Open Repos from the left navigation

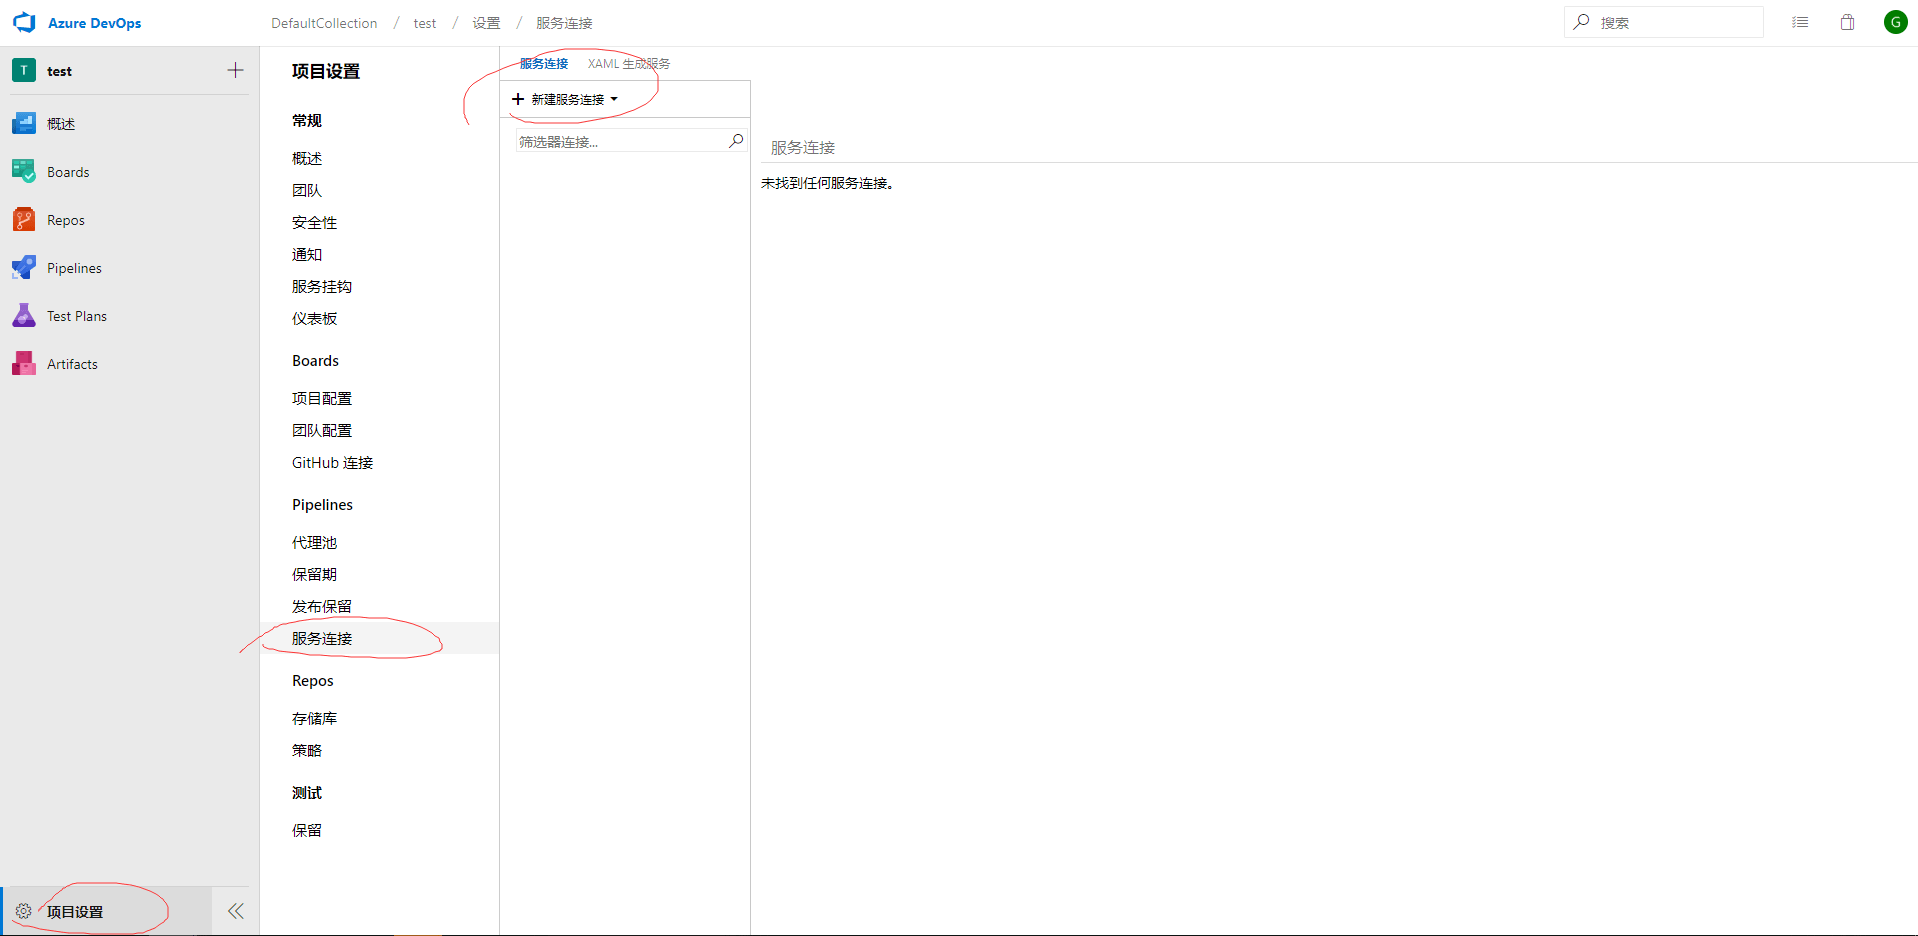65,220
